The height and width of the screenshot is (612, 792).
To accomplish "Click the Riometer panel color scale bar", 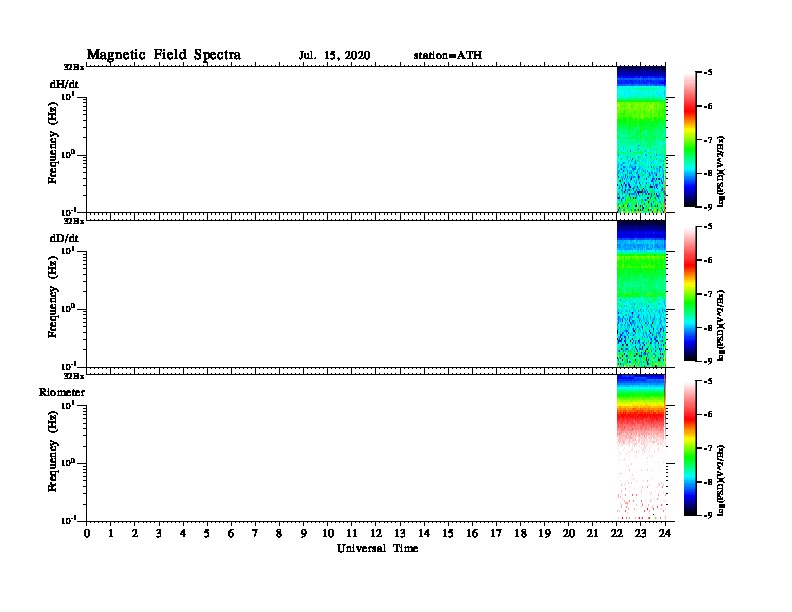I will tap(690, 448).
